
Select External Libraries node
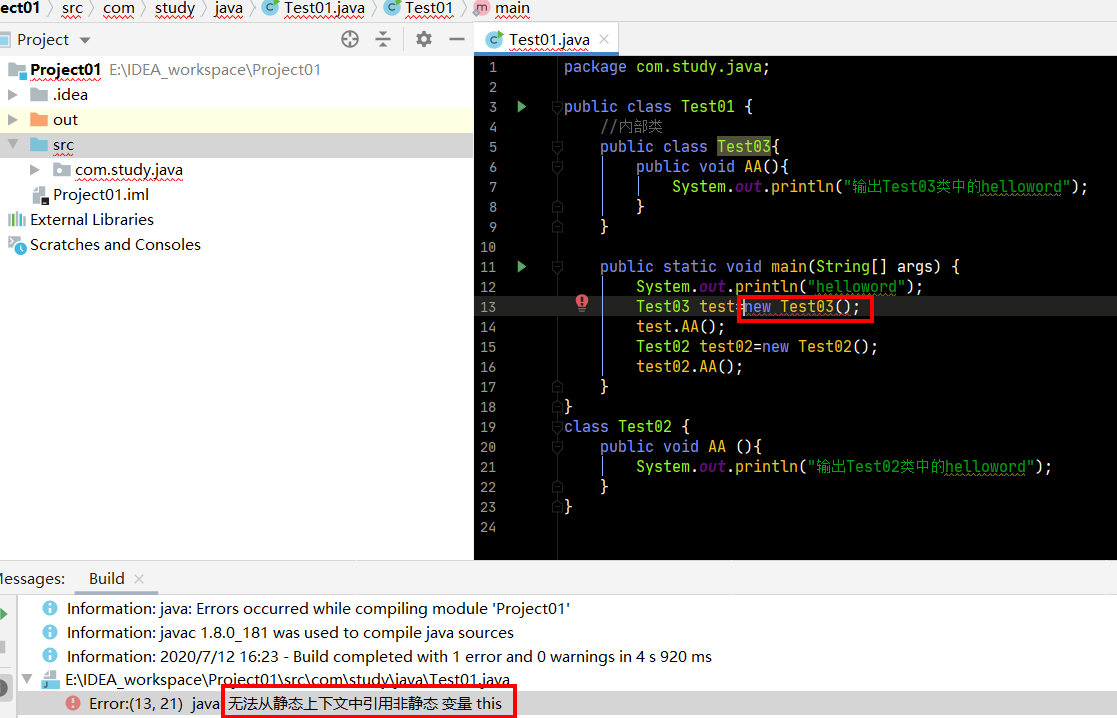pos(92,219)
